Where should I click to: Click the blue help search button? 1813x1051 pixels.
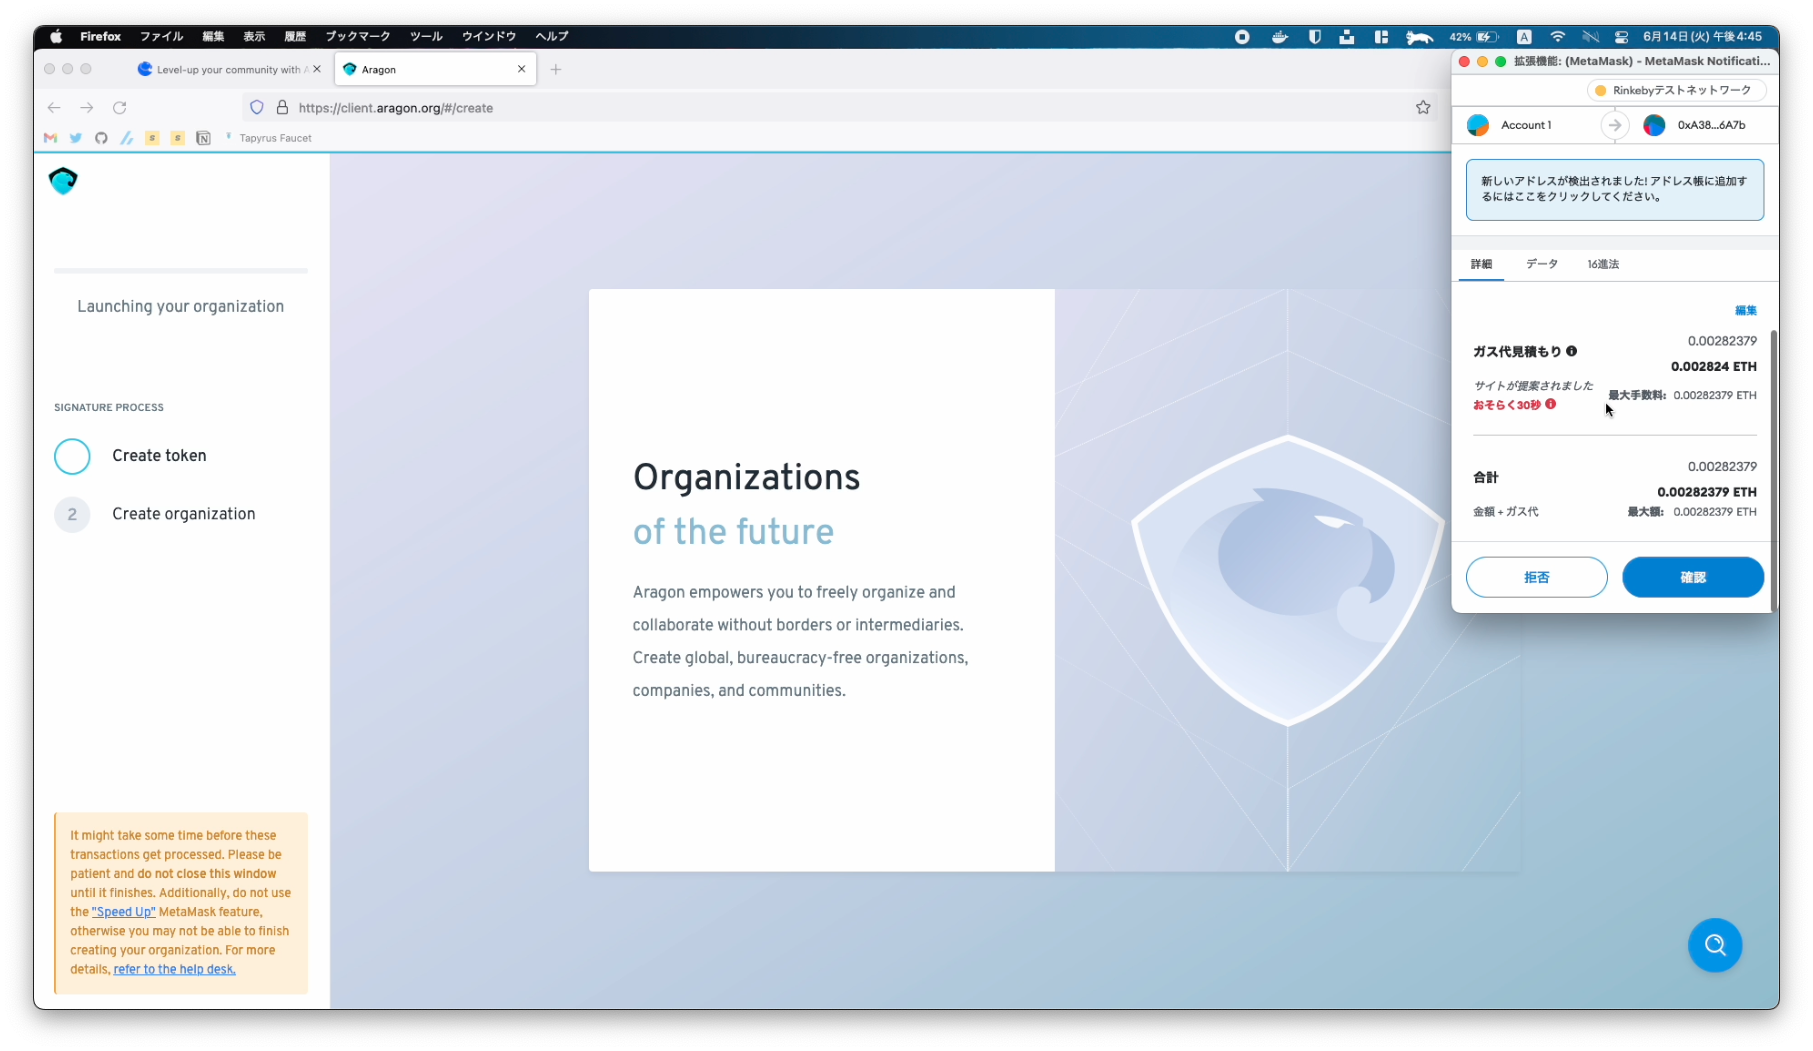coord(1714,945)
